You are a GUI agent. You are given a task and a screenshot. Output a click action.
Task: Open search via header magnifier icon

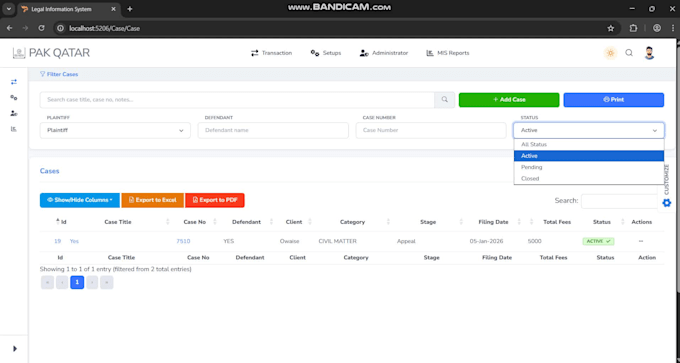pyautogui.click(x=629, y=53)
